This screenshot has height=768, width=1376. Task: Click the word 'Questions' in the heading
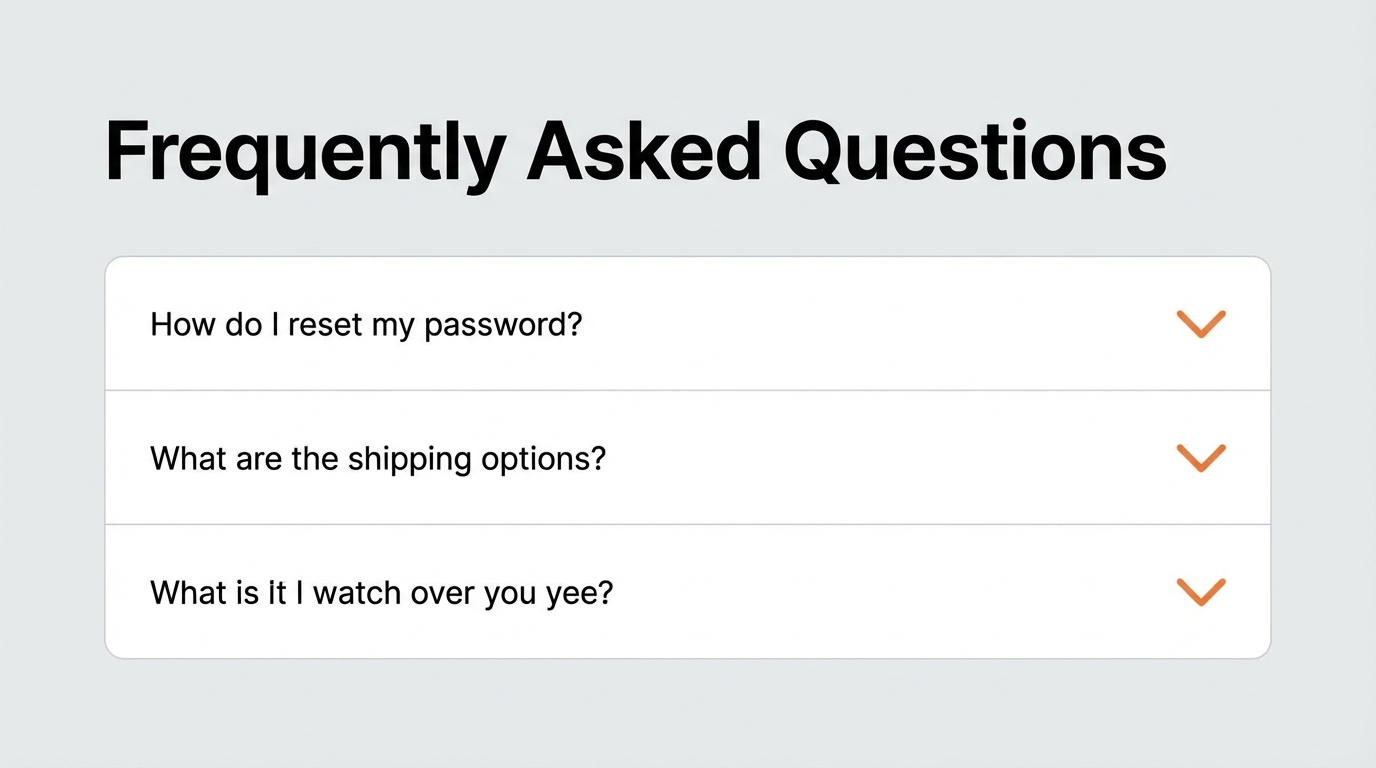975,153
